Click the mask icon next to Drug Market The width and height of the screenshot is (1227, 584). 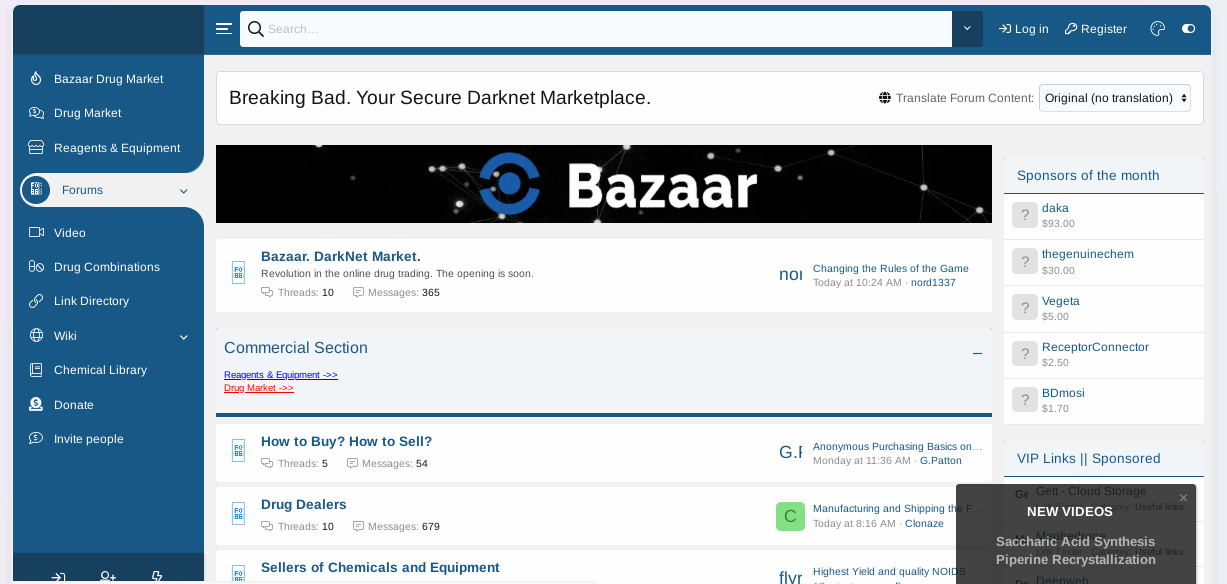click(37, 113)
